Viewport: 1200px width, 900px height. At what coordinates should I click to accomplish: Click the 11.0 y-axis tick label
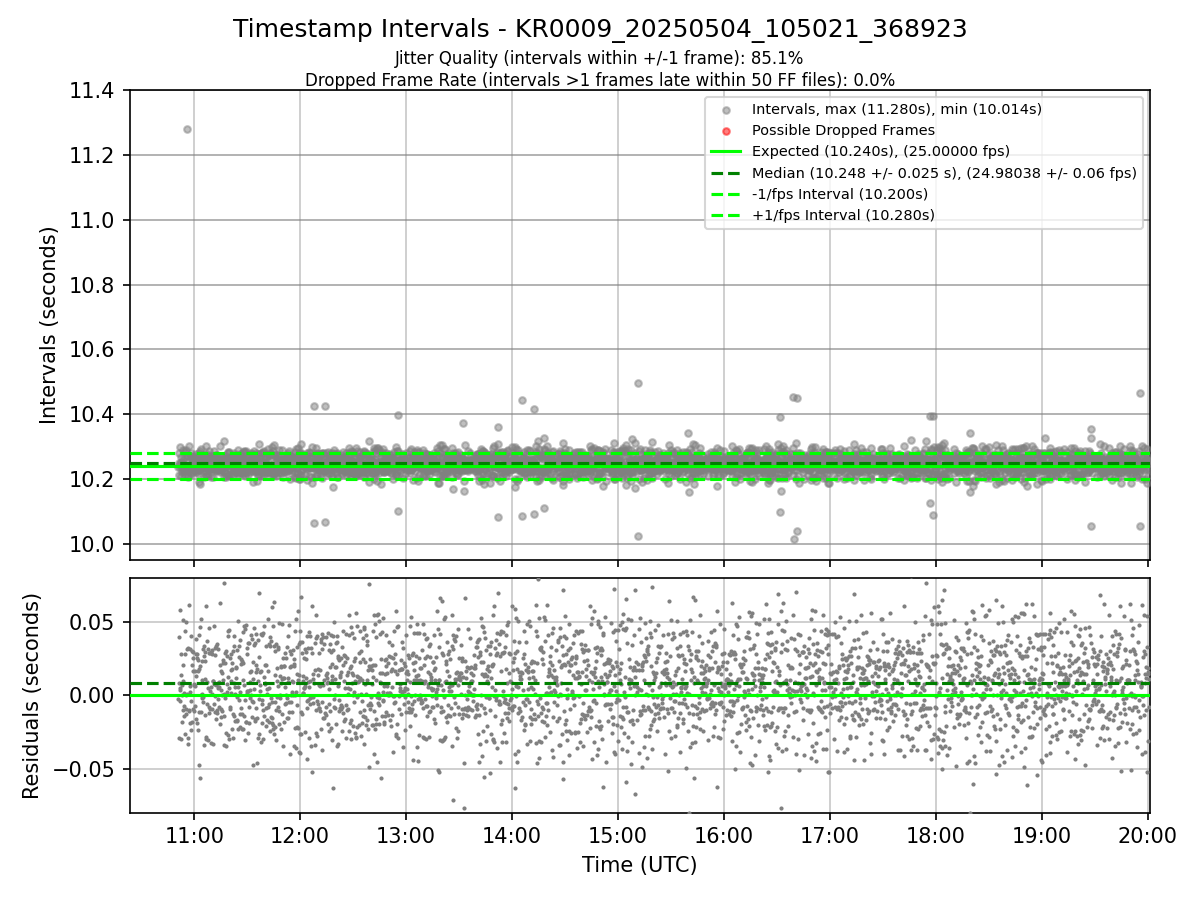(x=94, y=220)
